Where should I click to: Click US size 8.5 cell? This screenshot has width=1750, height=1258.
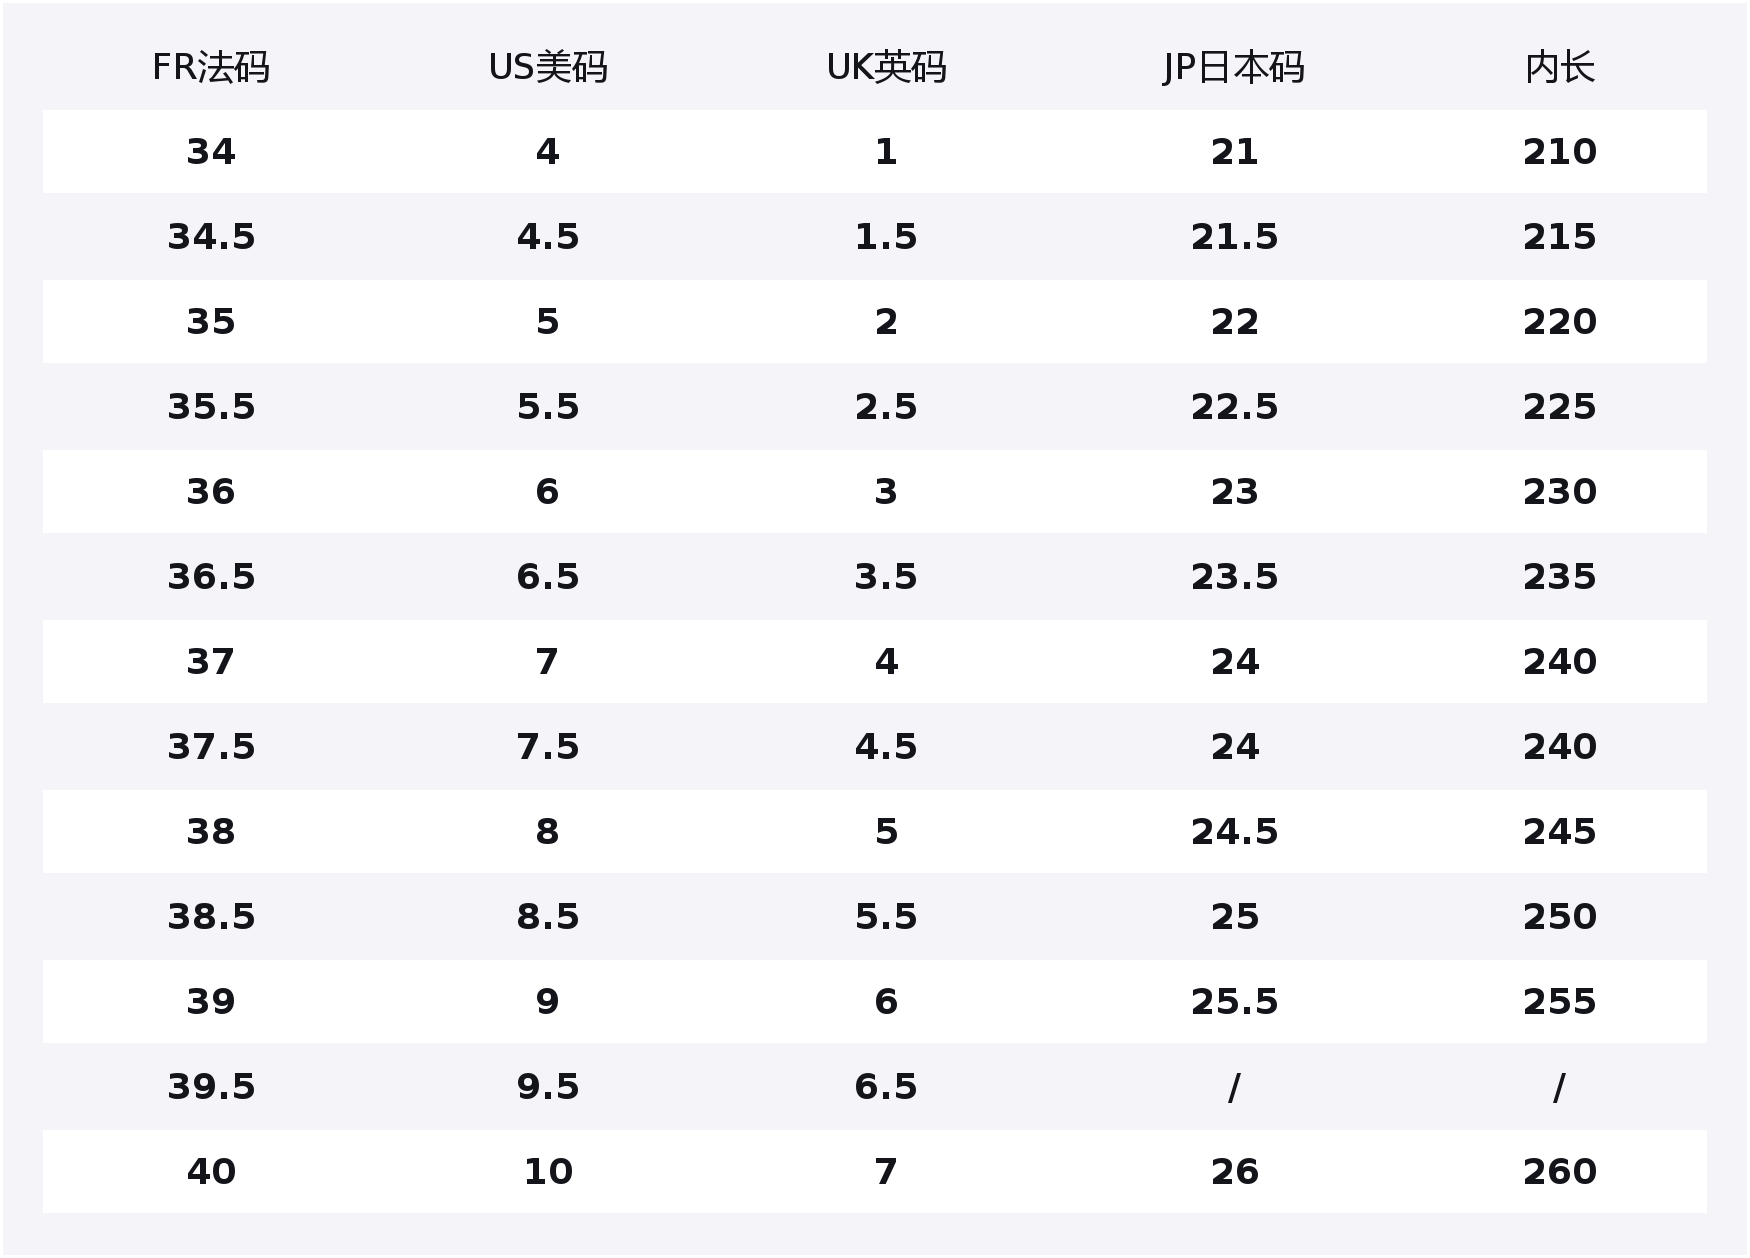[548, 917]
